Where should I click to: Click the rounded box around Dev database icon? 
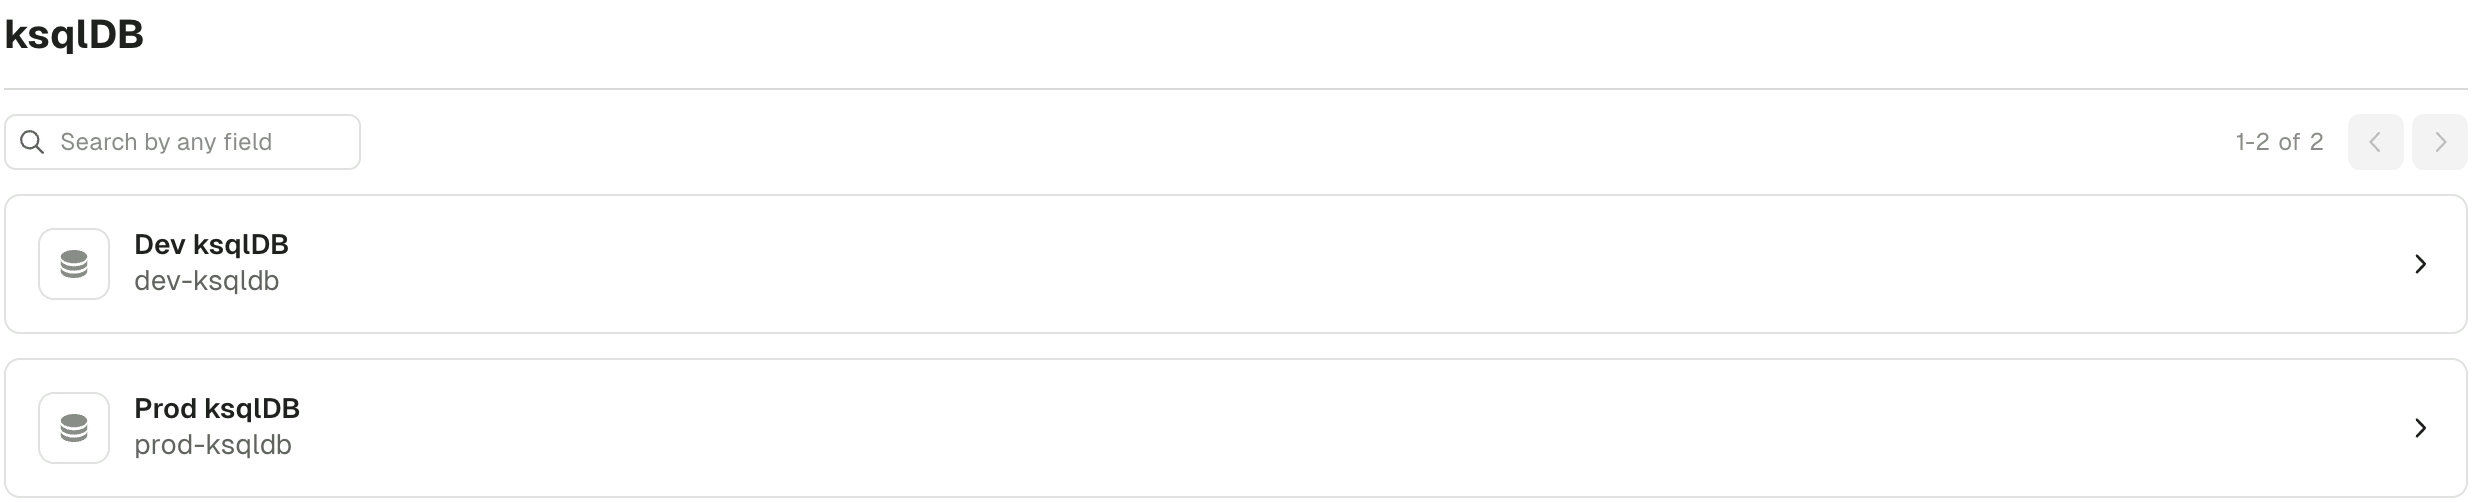point(74,264)
